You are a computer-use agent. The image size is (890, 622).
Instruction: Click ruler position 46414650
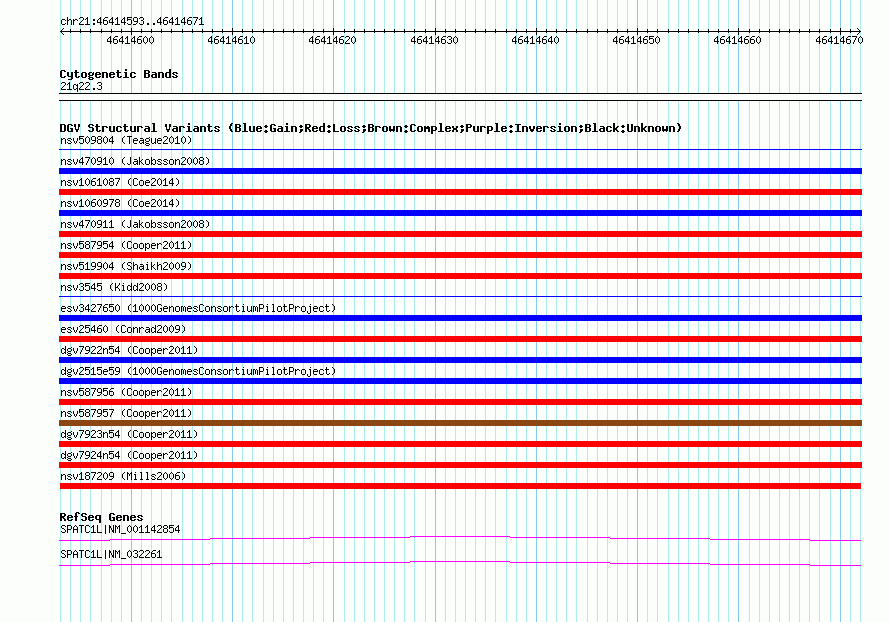click(636, 40)
